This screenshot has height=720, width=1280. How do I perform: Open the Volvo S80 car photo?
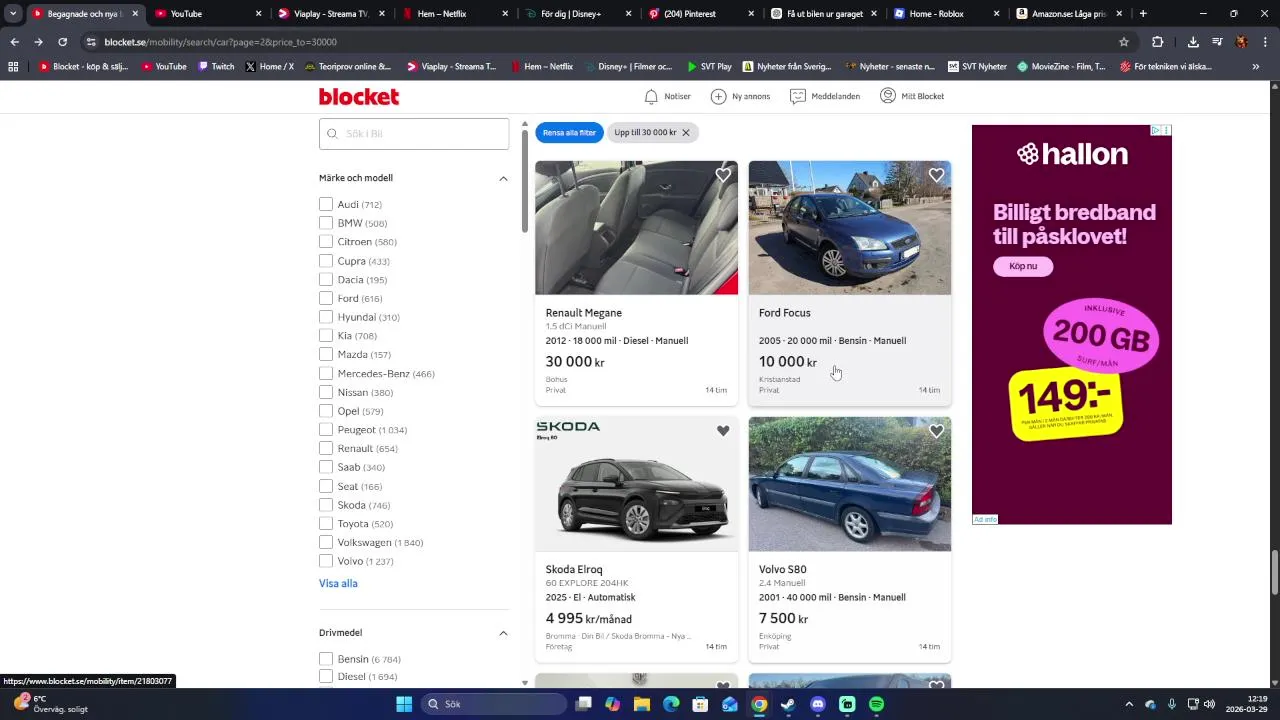click(850, 484)
